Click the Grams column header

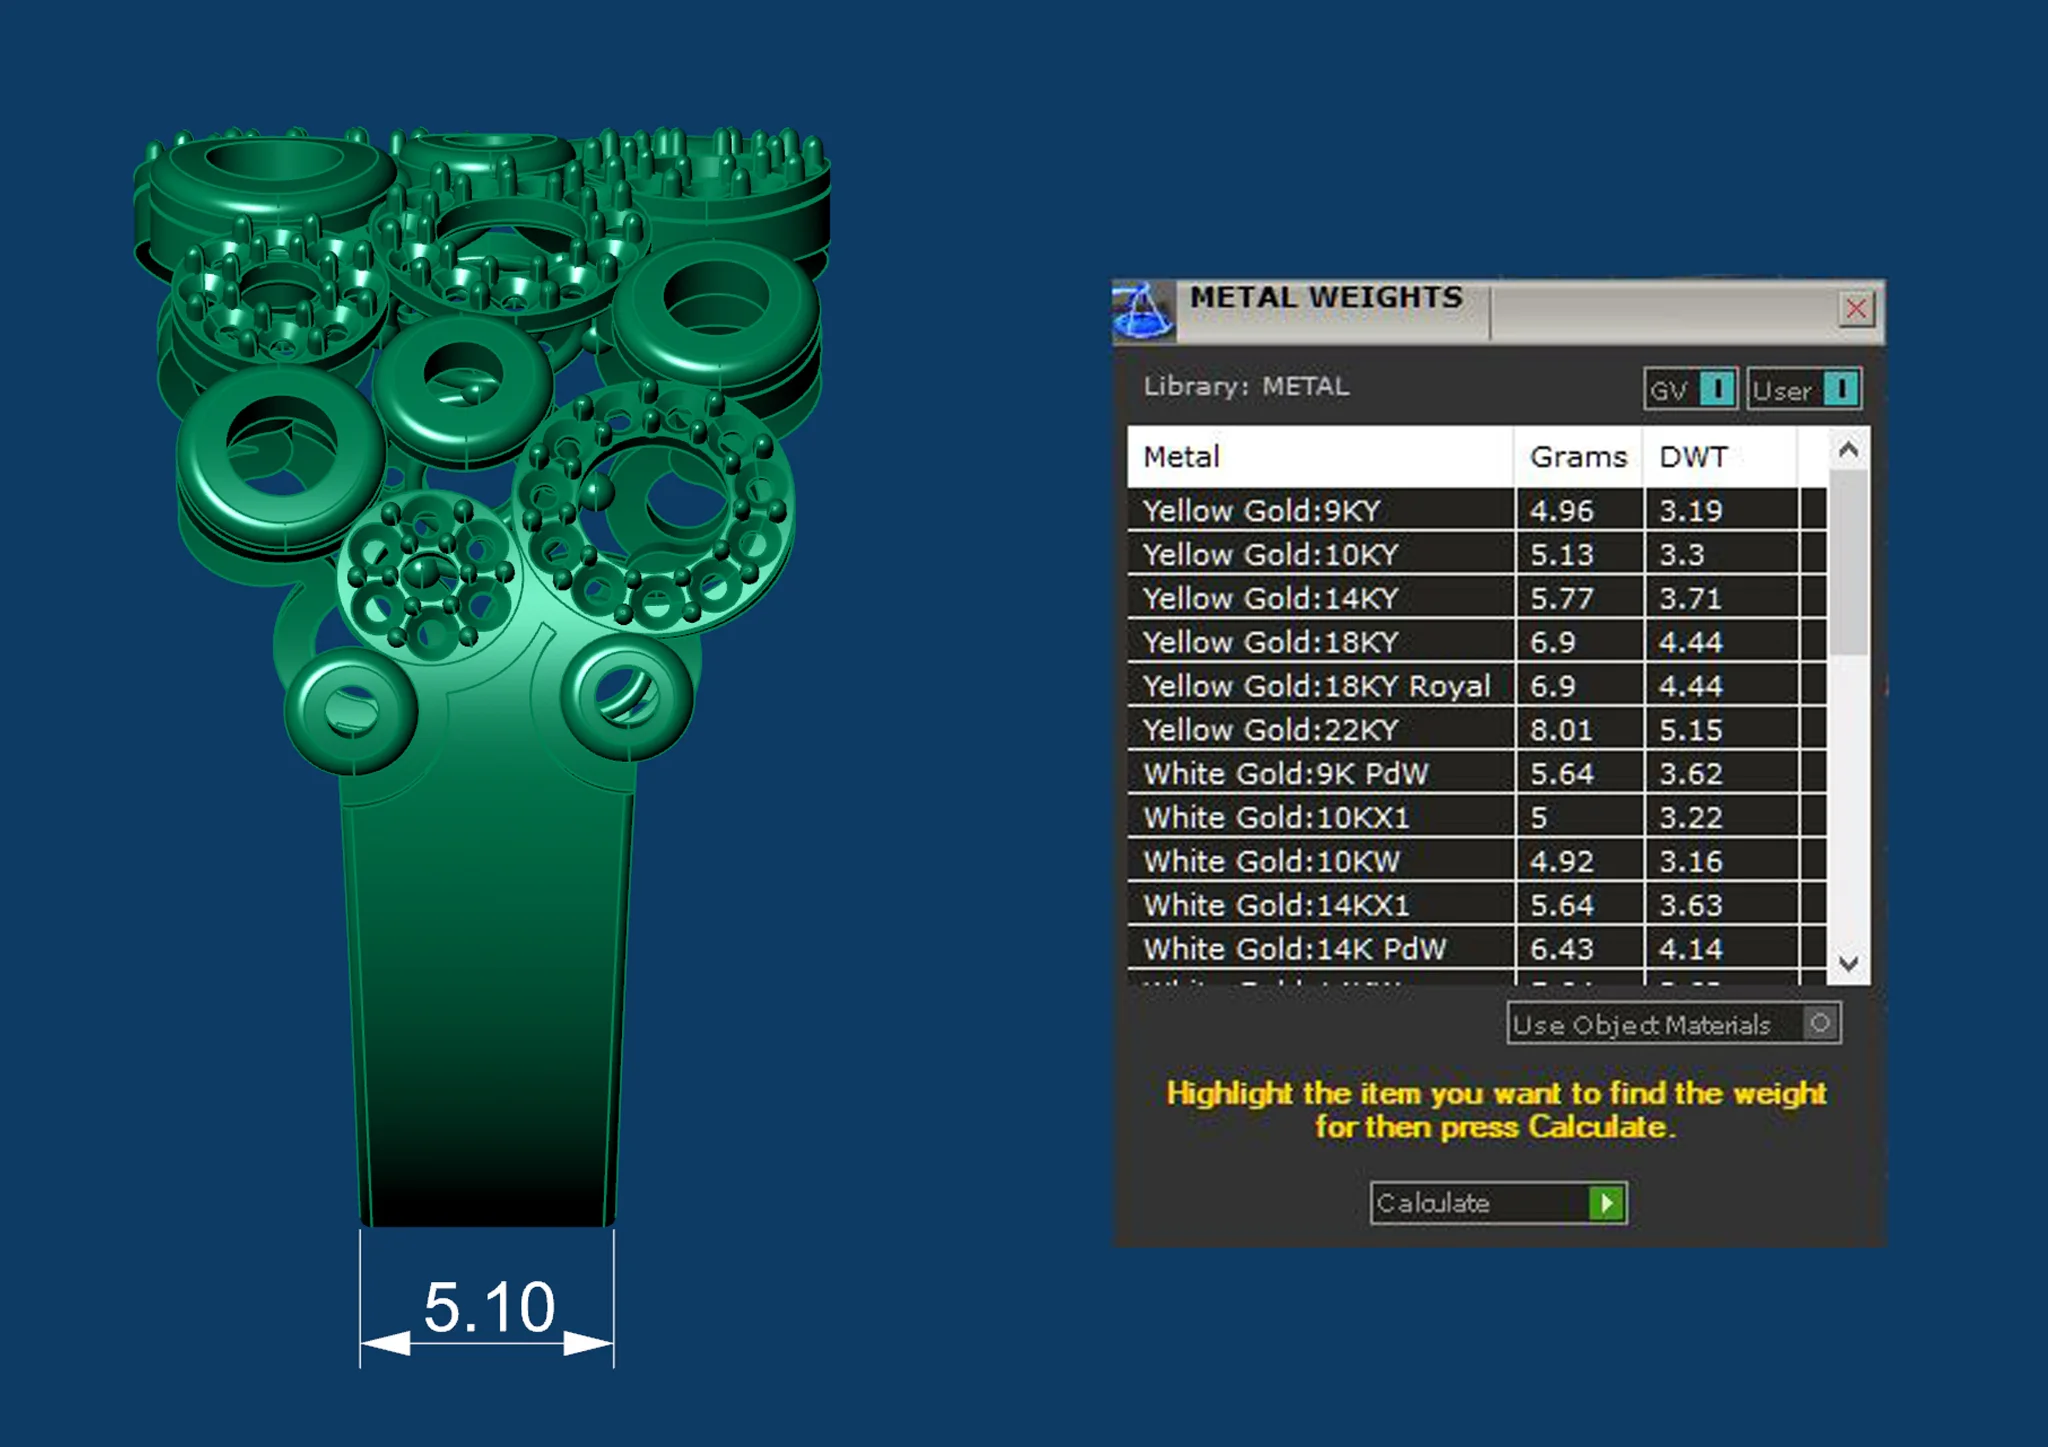(1578, 457)
